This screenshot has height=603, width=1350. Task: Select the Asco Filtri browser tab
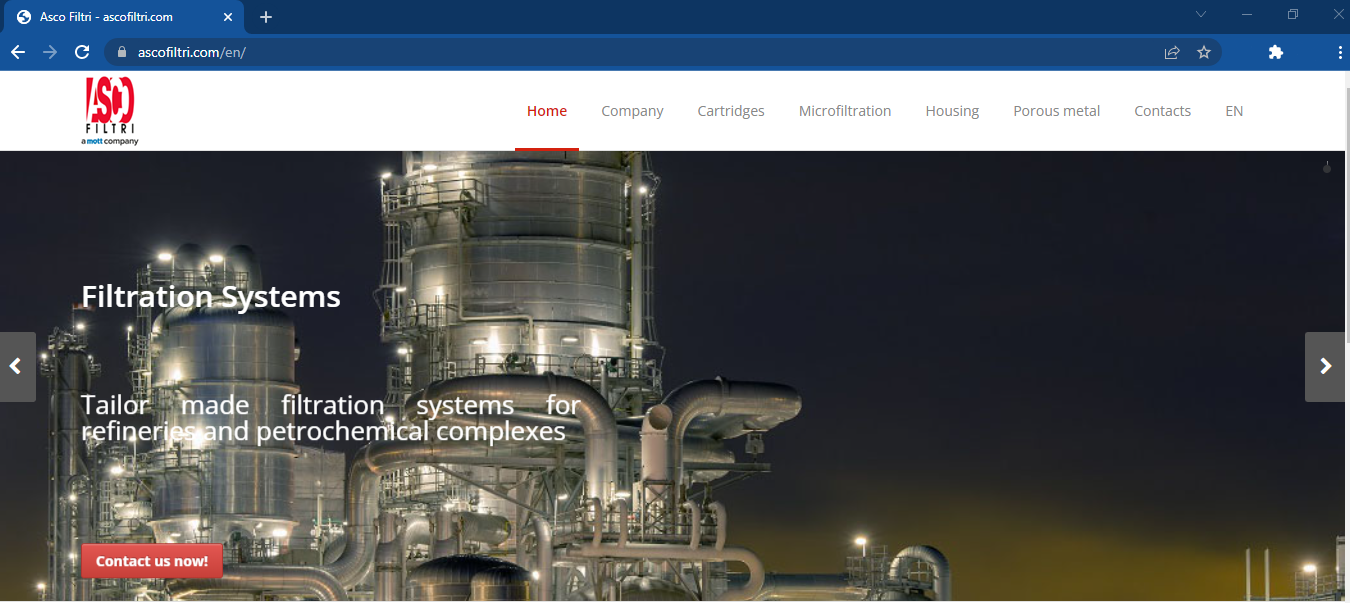[x=125, y=17]
